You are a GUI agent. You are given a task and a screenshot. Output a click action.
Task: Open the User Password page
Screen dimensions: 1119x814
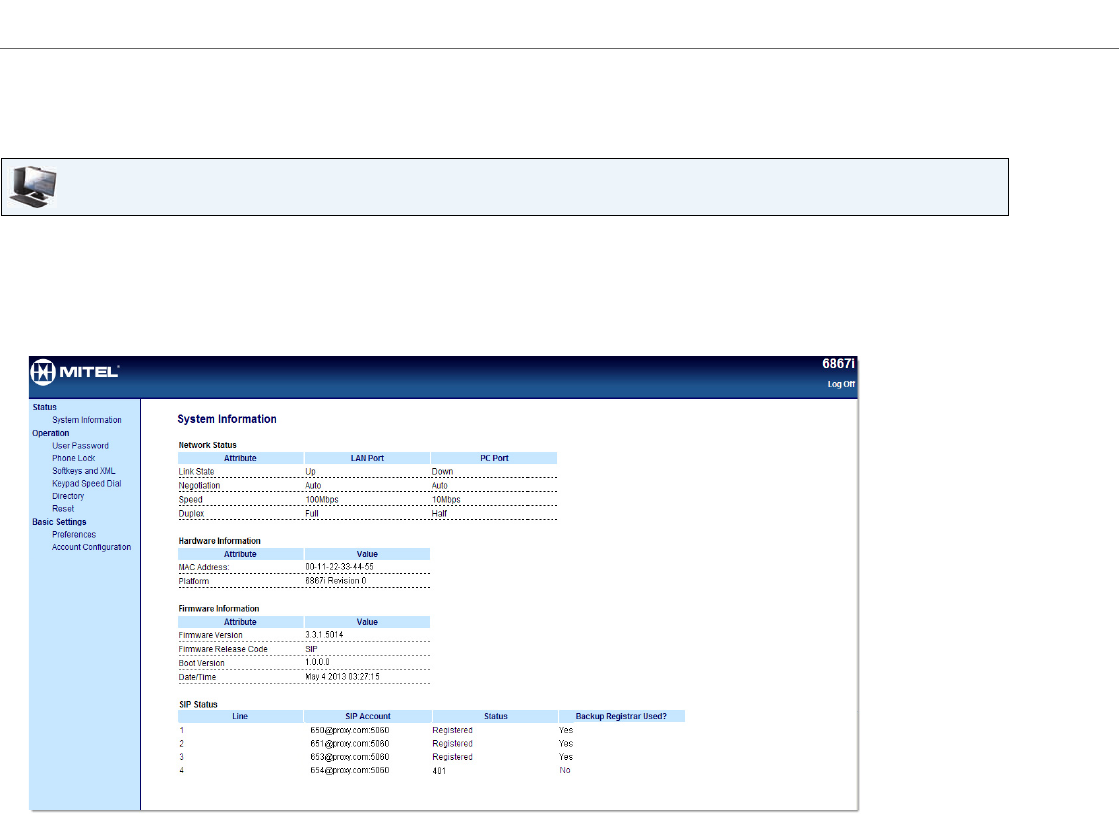click(x=80, y=446)
